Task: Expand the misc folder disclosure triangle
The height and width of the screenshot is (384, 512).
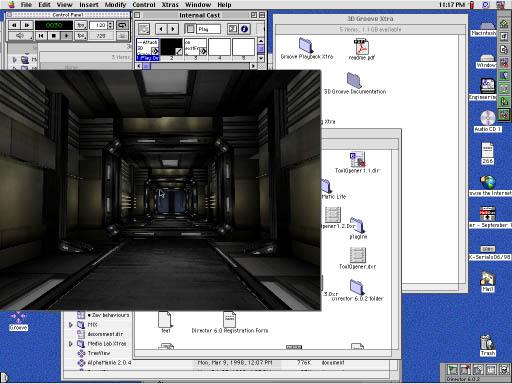Action: coord(71,324)
